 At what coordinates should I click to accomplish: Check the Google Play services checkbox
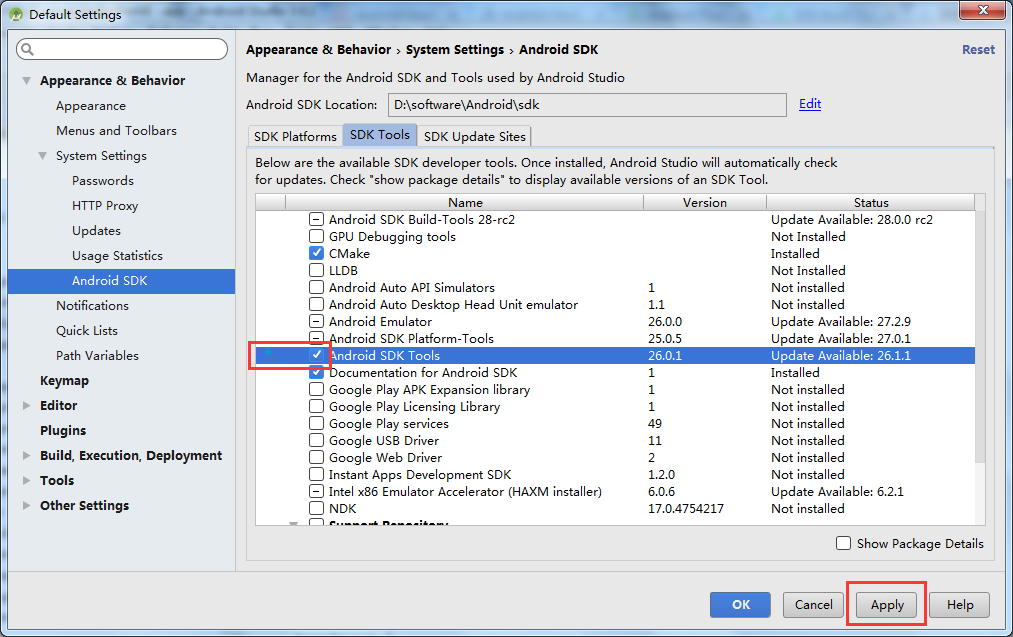click(316, 423)
